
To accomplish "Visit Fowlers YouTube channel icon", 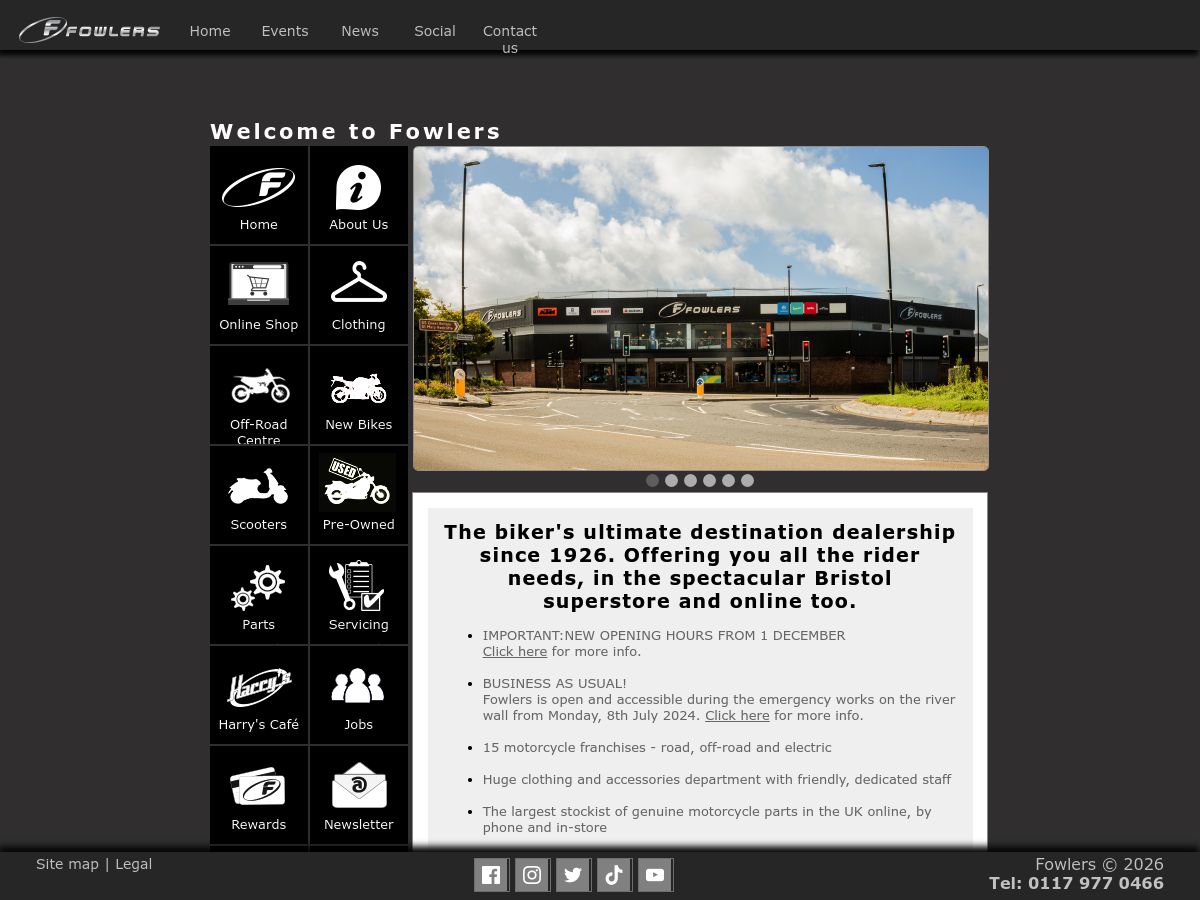I will point(655,875).
